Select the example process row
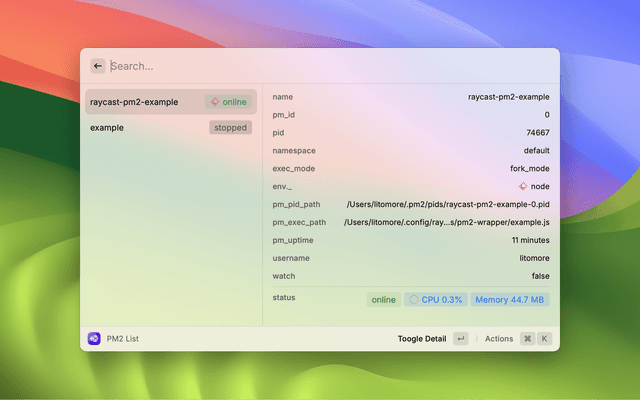The width and height of the screenshot is (640, 400). pos(107,128)
